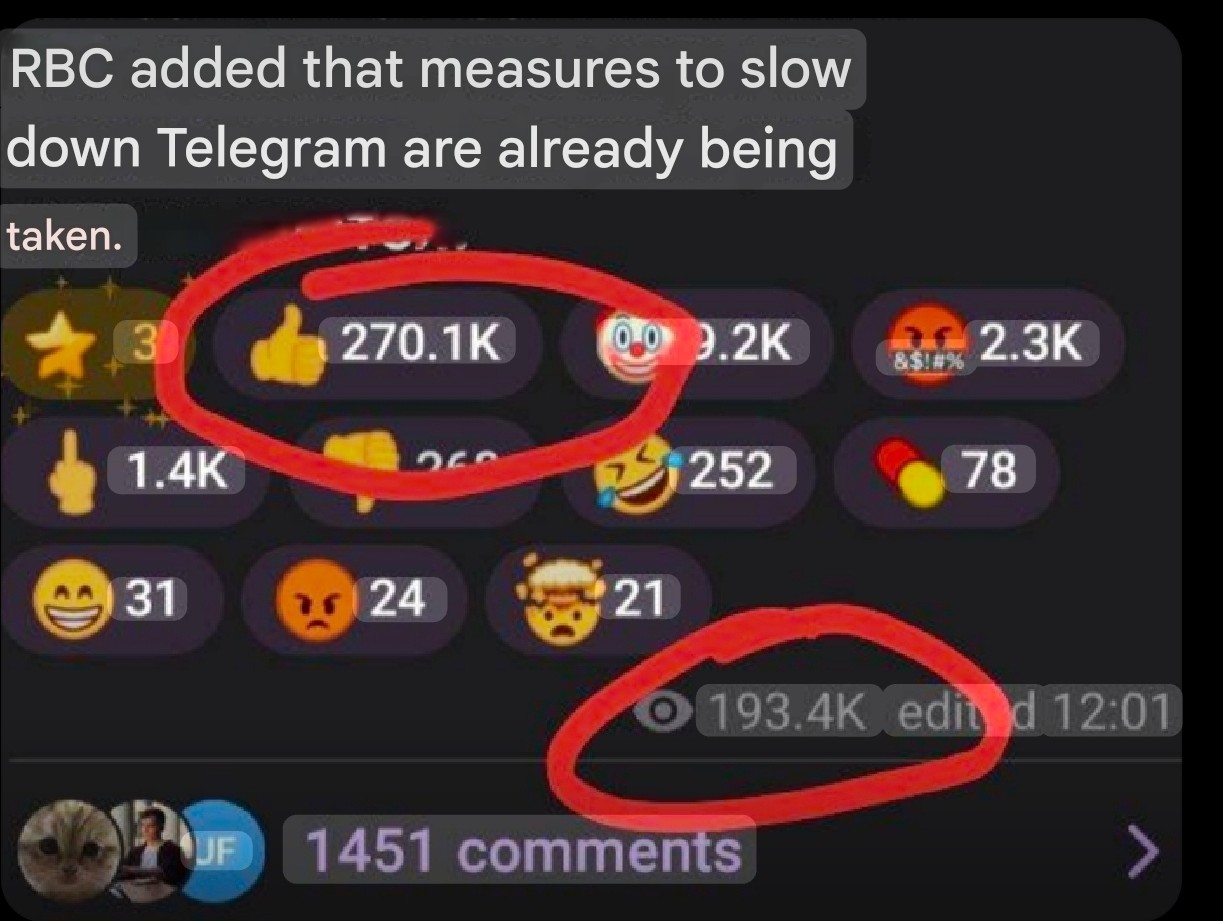Toggle the exploding head reaction 21
This screenshot has height=921, width=1223.
598,600
